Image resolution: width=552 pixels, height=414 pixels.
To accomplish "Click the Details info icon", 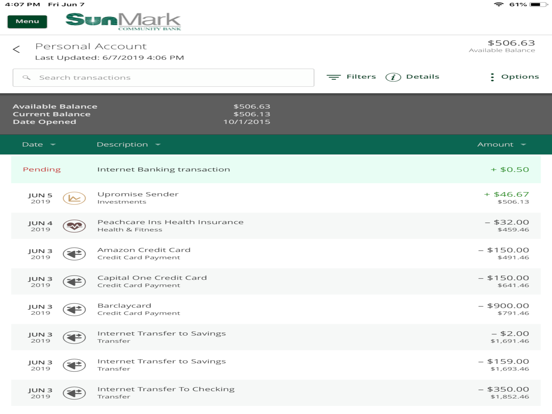I will point(393,77).
